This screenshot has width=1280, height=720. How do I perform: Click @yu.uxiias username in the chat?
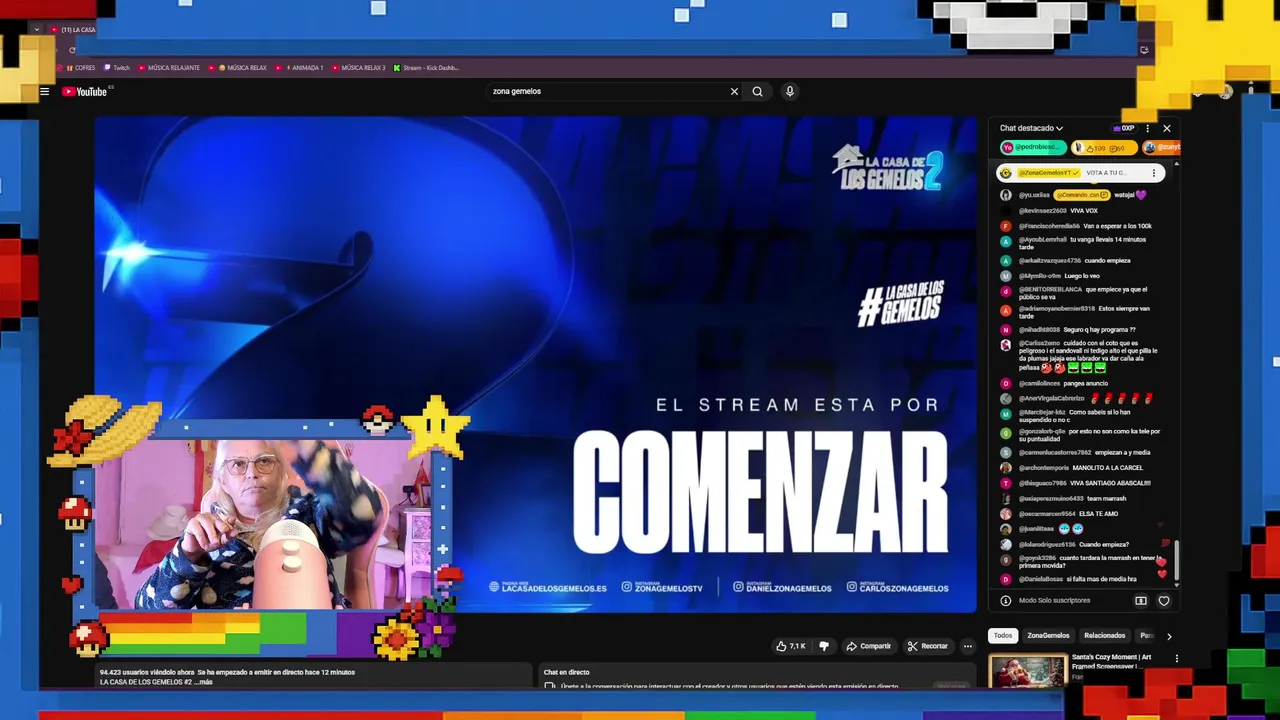coord(1034,195)
